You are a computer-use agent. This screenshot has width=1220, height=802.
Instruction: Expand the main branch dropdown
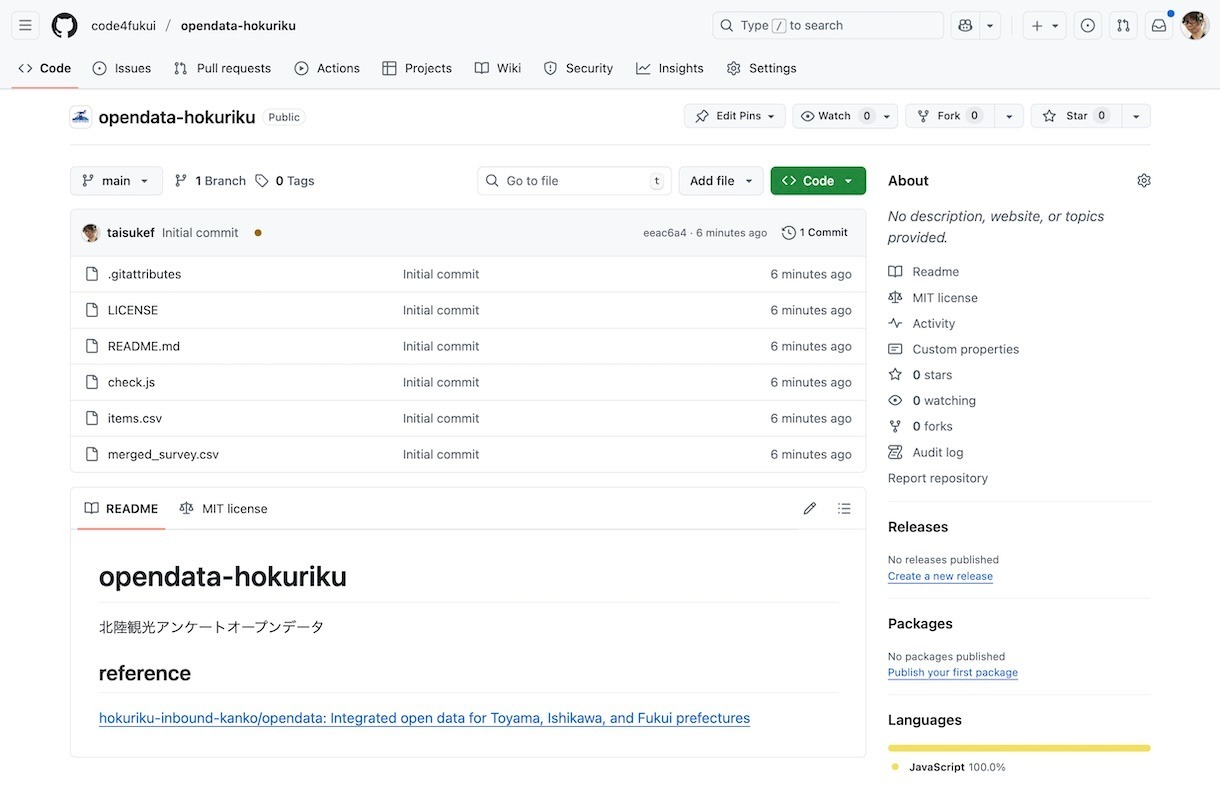116,181
